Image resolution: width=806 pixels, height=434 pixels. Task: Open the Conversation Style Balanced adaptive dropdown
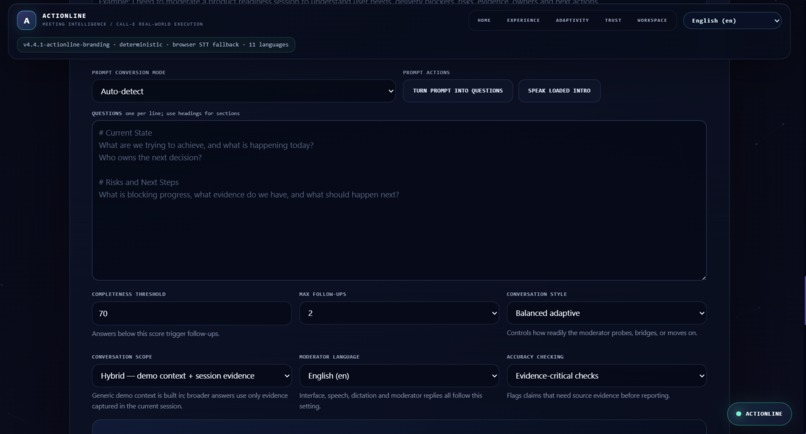(x=607, y=313)
